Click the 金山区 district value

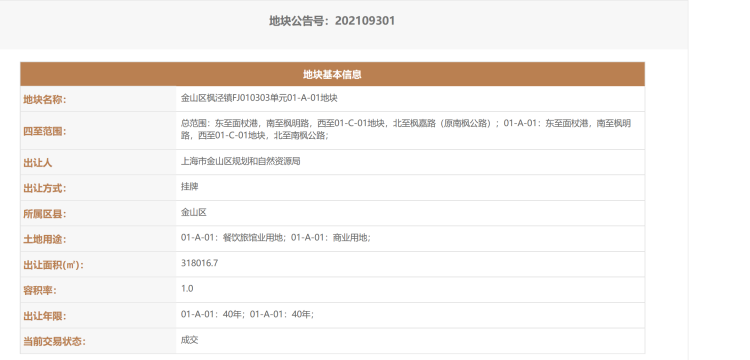(194, 212)
